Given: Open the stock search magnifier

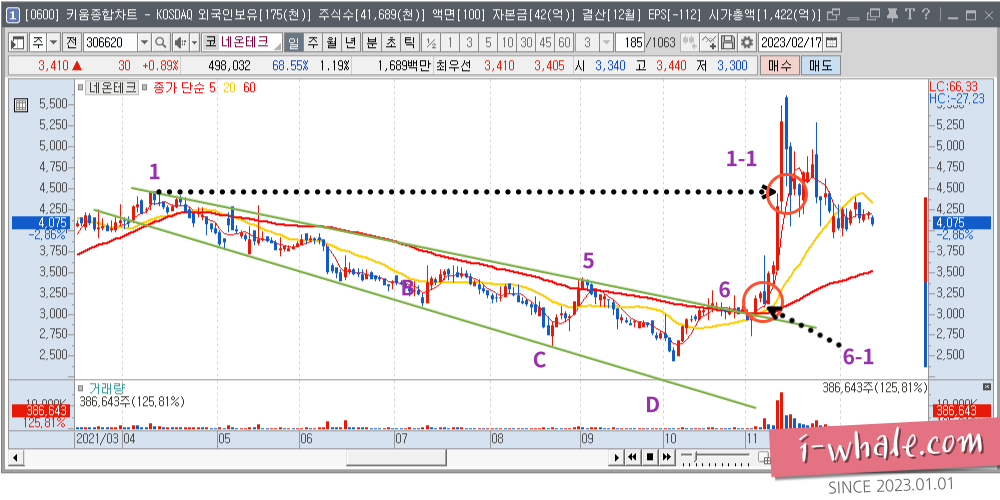Looking at the screenshot, I should [161, 43].
